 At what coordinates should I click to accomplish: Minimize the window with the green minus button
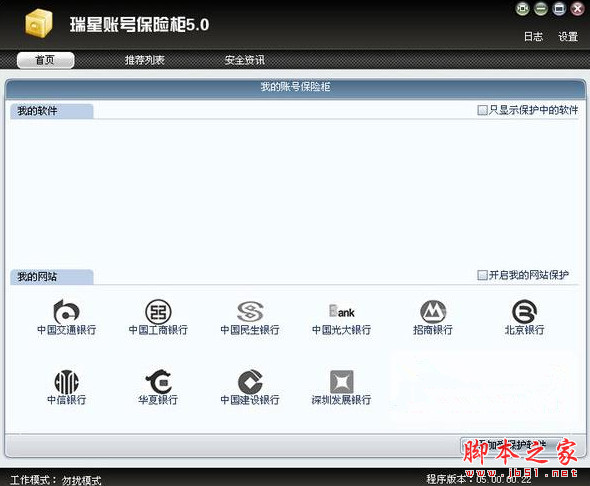coord(541,9)
